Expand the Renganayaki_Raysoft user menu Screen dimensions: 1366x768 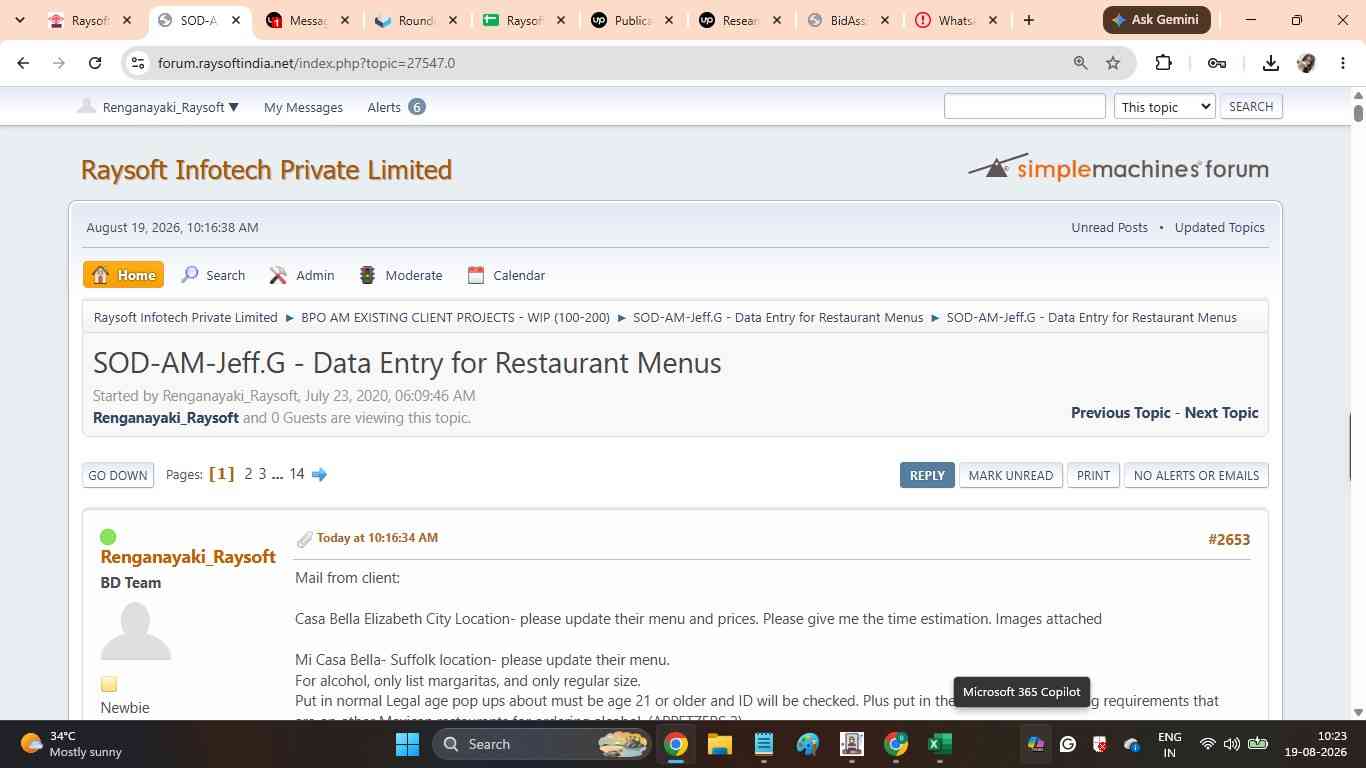tap(159, 107)
